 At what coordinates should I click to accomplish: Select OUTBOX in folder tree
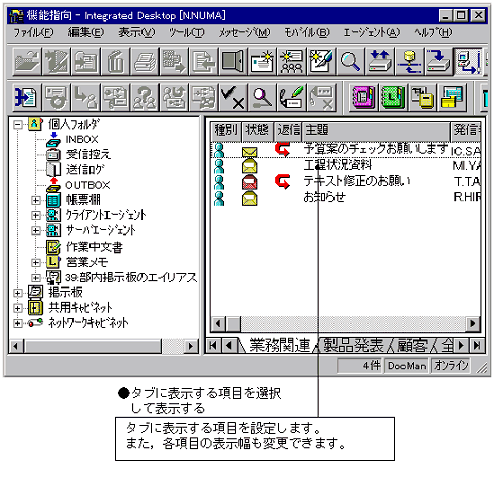88,185
